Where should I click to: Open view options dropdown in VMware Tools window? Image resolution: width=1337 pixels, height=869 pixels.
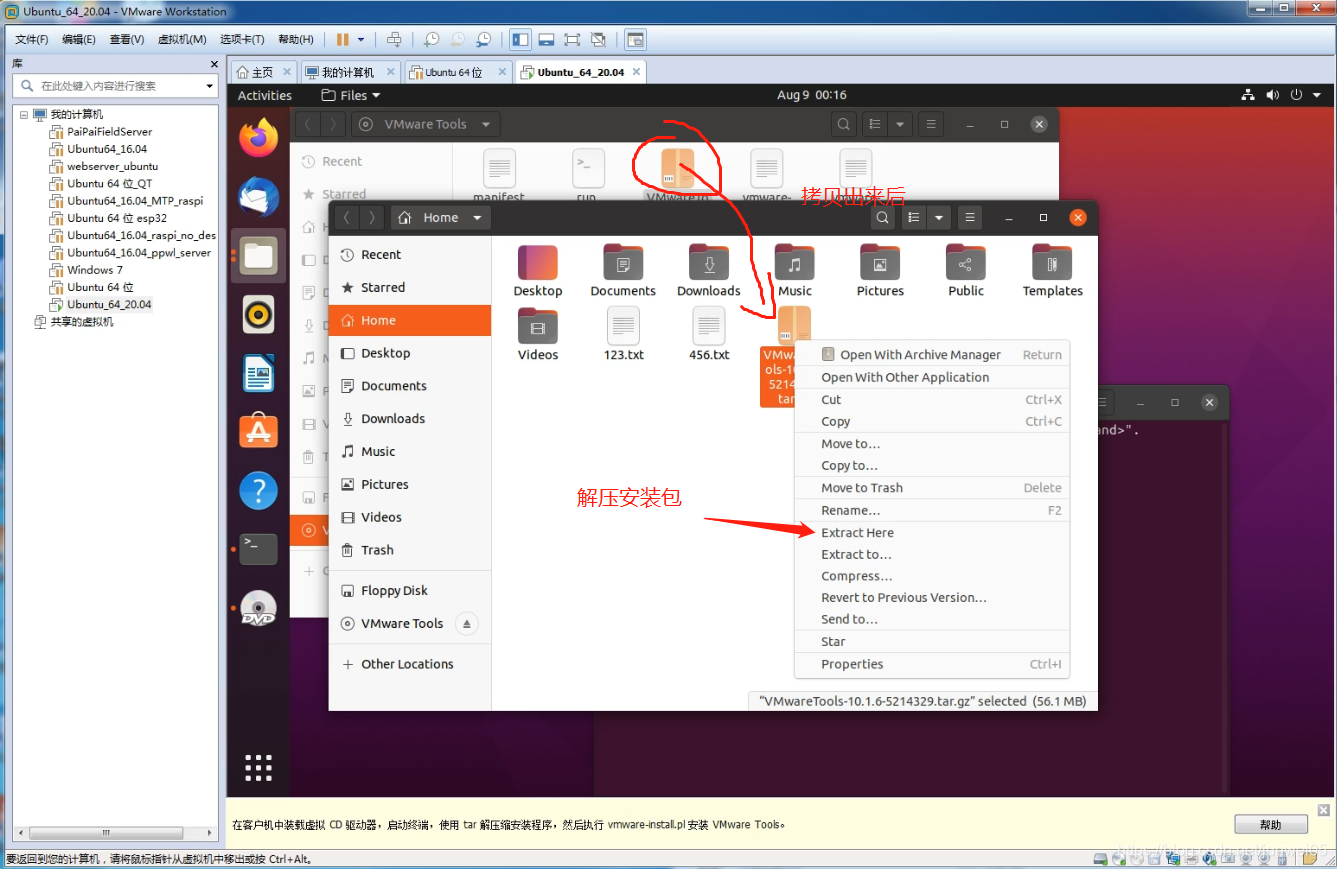pos(900,124)
